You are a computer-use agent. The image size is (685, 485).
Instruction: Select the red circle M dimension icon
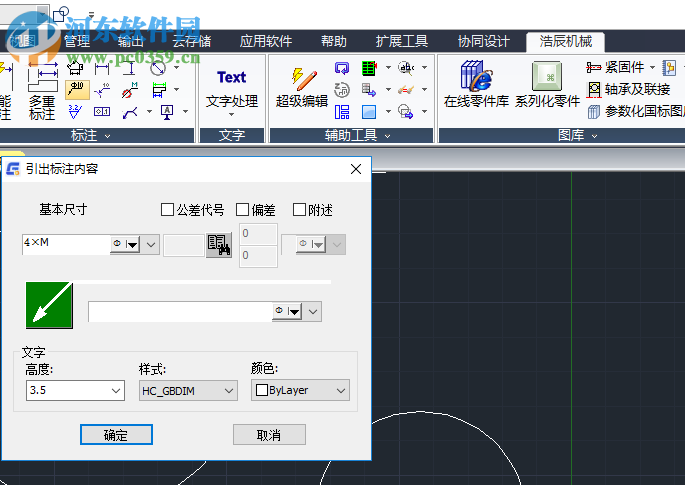[130, 90]
